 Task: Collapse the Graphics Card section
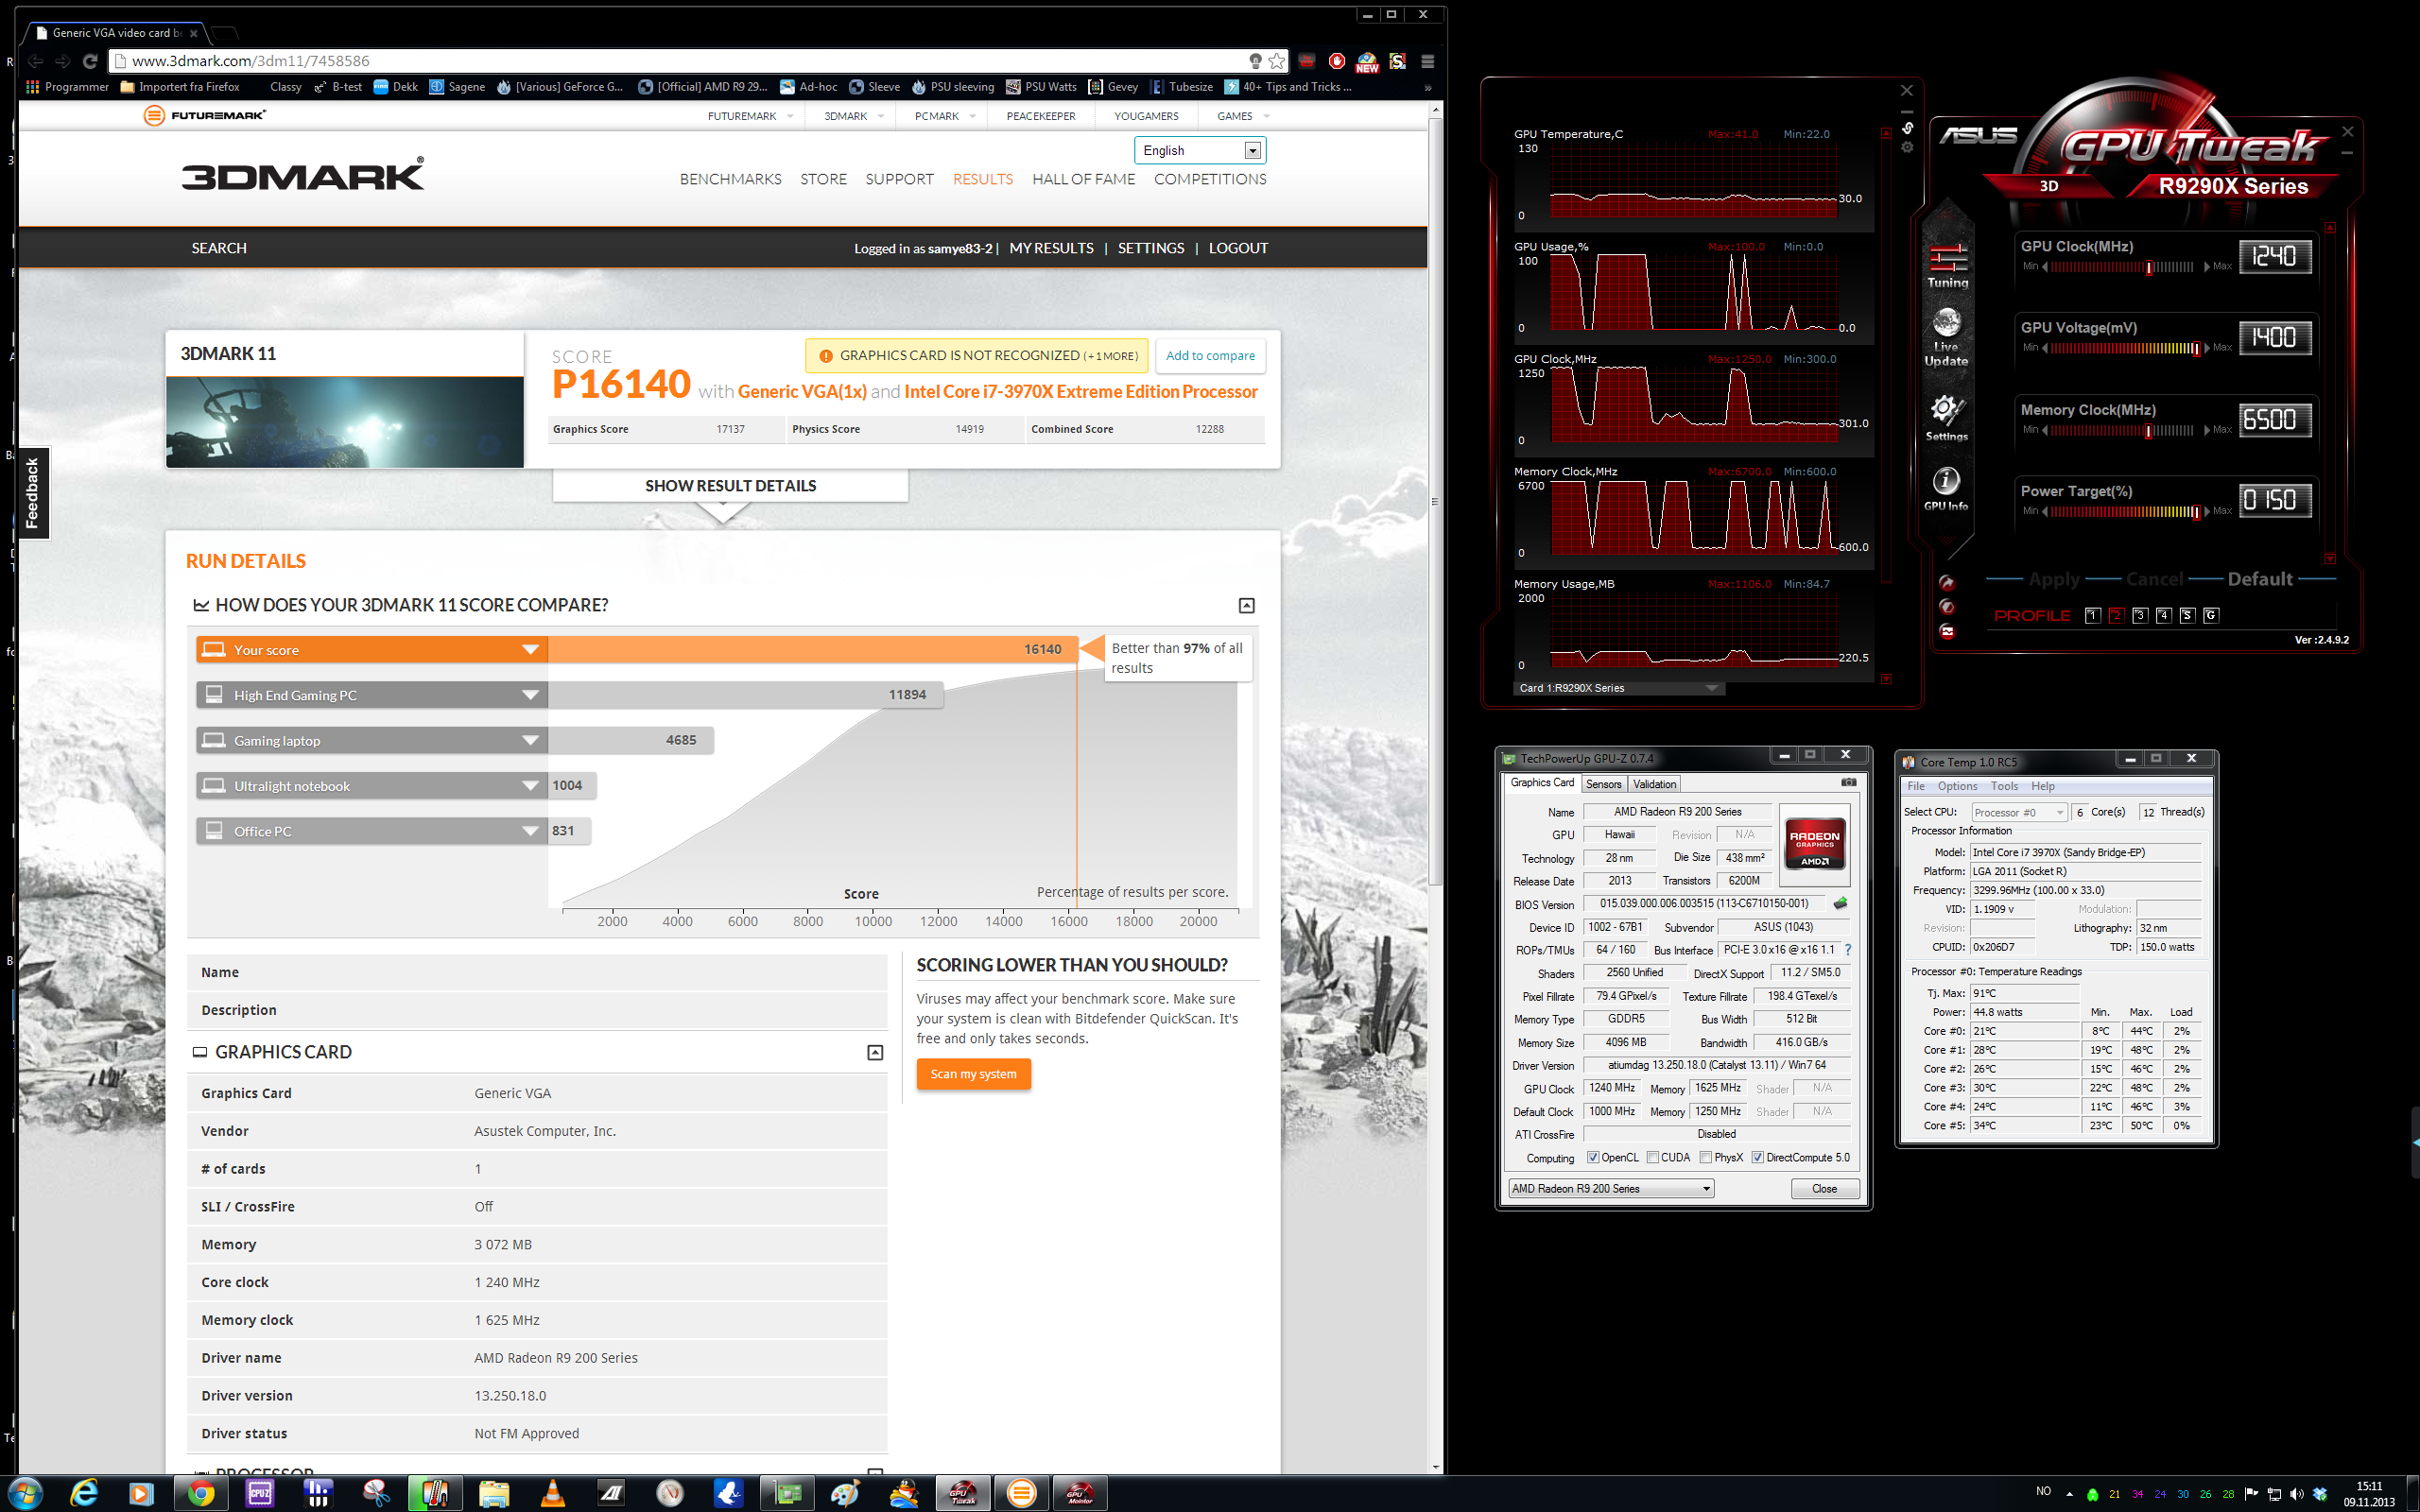pos(875,1052)
